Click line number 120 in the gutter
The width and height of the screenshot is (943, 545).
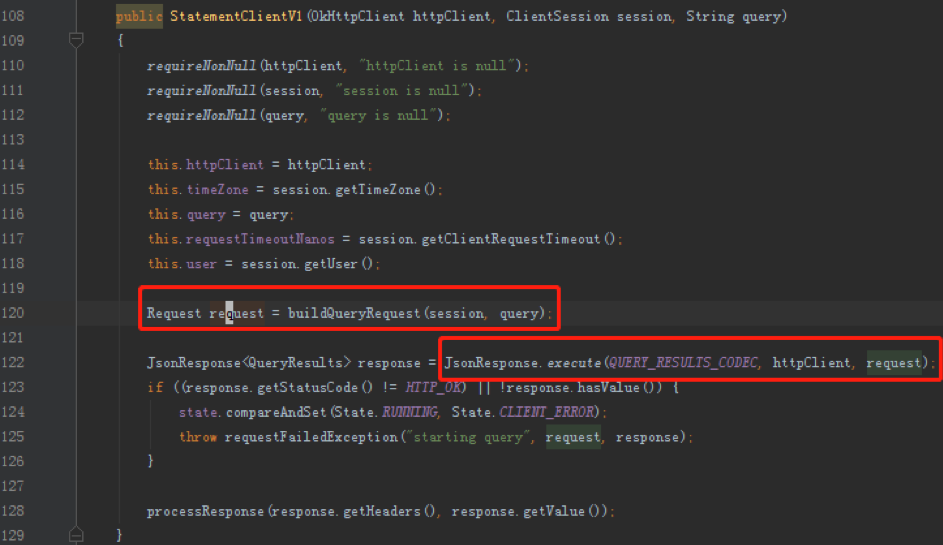12,313
